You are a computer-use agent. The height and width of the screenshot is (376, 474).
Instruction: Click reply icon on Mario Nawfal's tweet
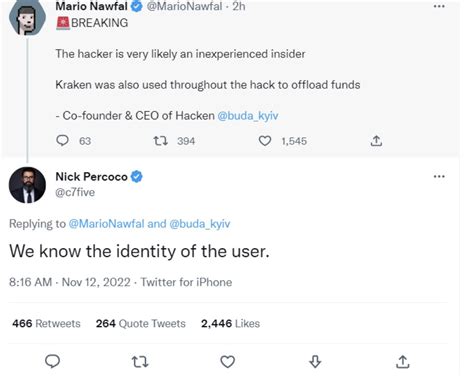click(62, 141)
